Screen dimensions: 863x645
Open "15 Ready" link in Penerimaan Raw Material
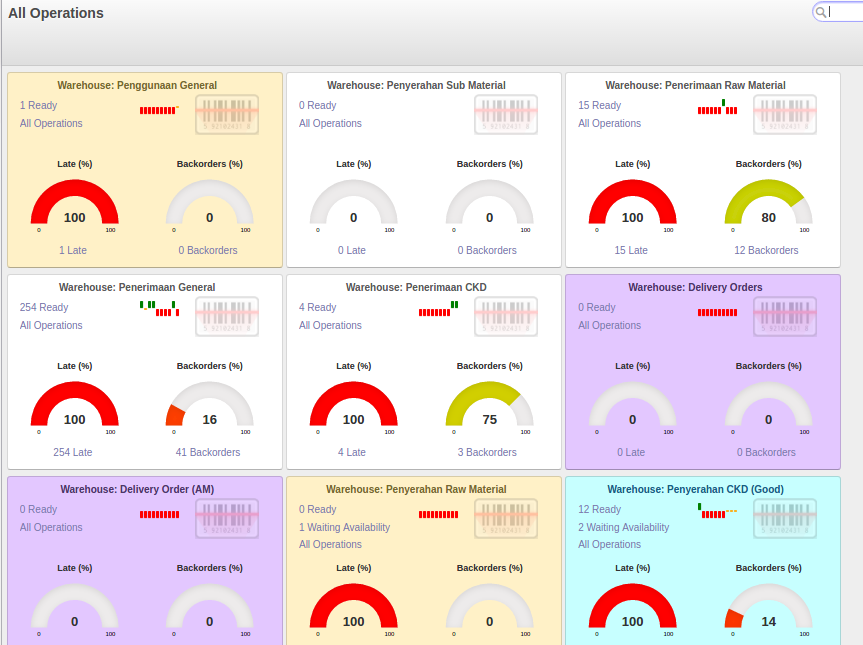pyautogui.click(x=599, y=106)
